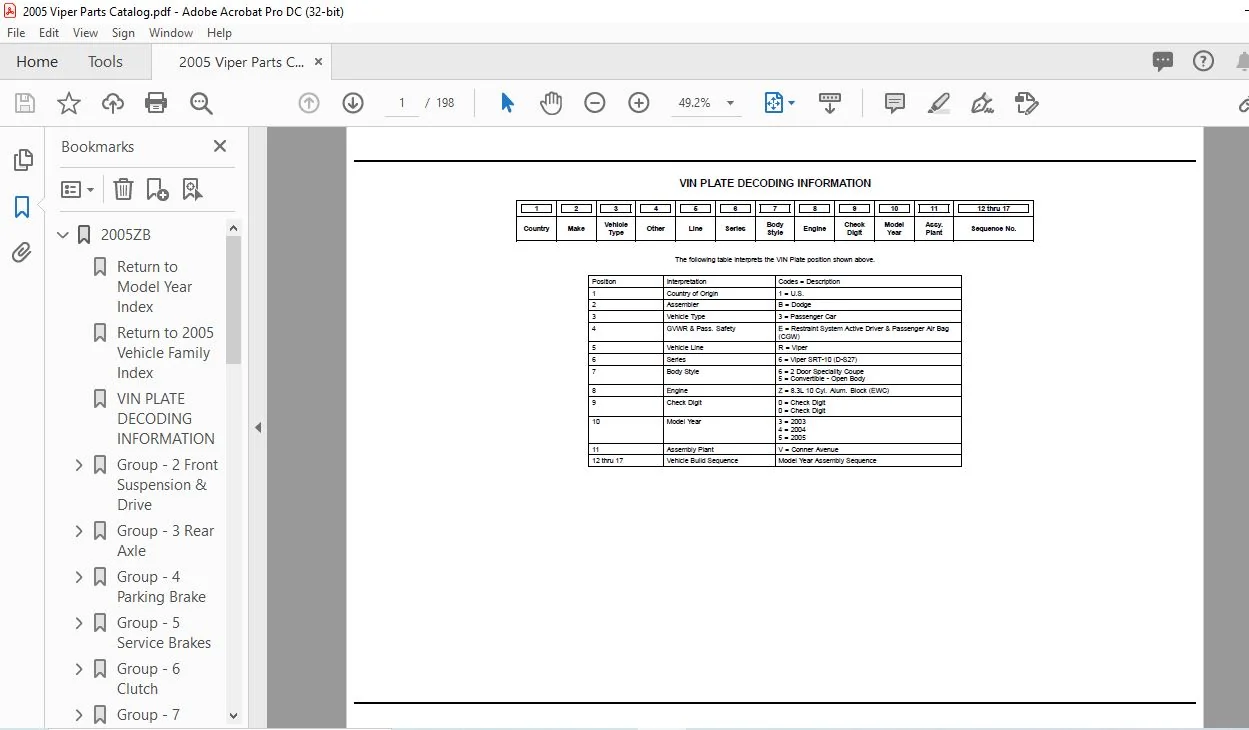Open bookmark options dropdown menu
The height and width of the screenshot is (730, 1249).
point(77,189)
